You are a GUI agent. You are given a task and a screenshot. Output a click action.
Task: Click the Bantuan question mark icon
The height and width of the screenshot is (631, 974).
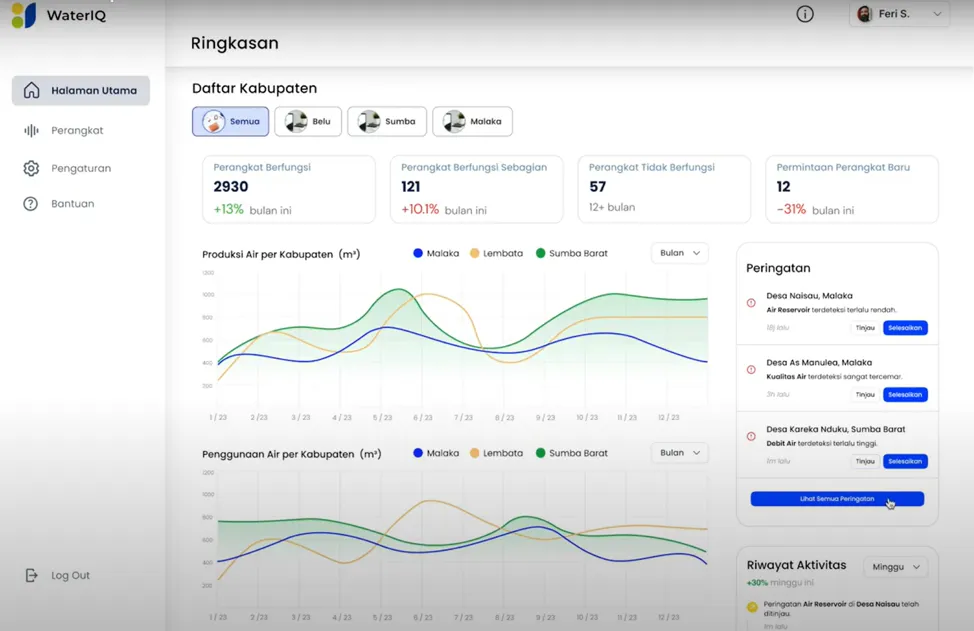[31, 203]
